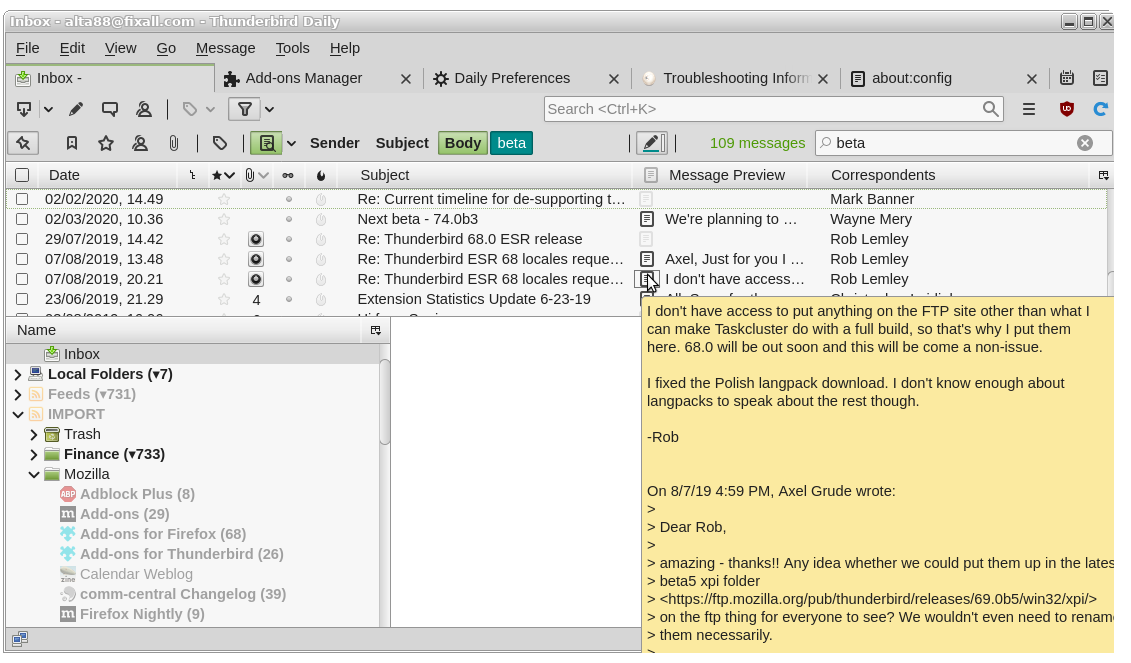Viewport: 1131px width, 663px height.
Task: Click the photo icon on the 29/07/2019 message
Action: 255,240
